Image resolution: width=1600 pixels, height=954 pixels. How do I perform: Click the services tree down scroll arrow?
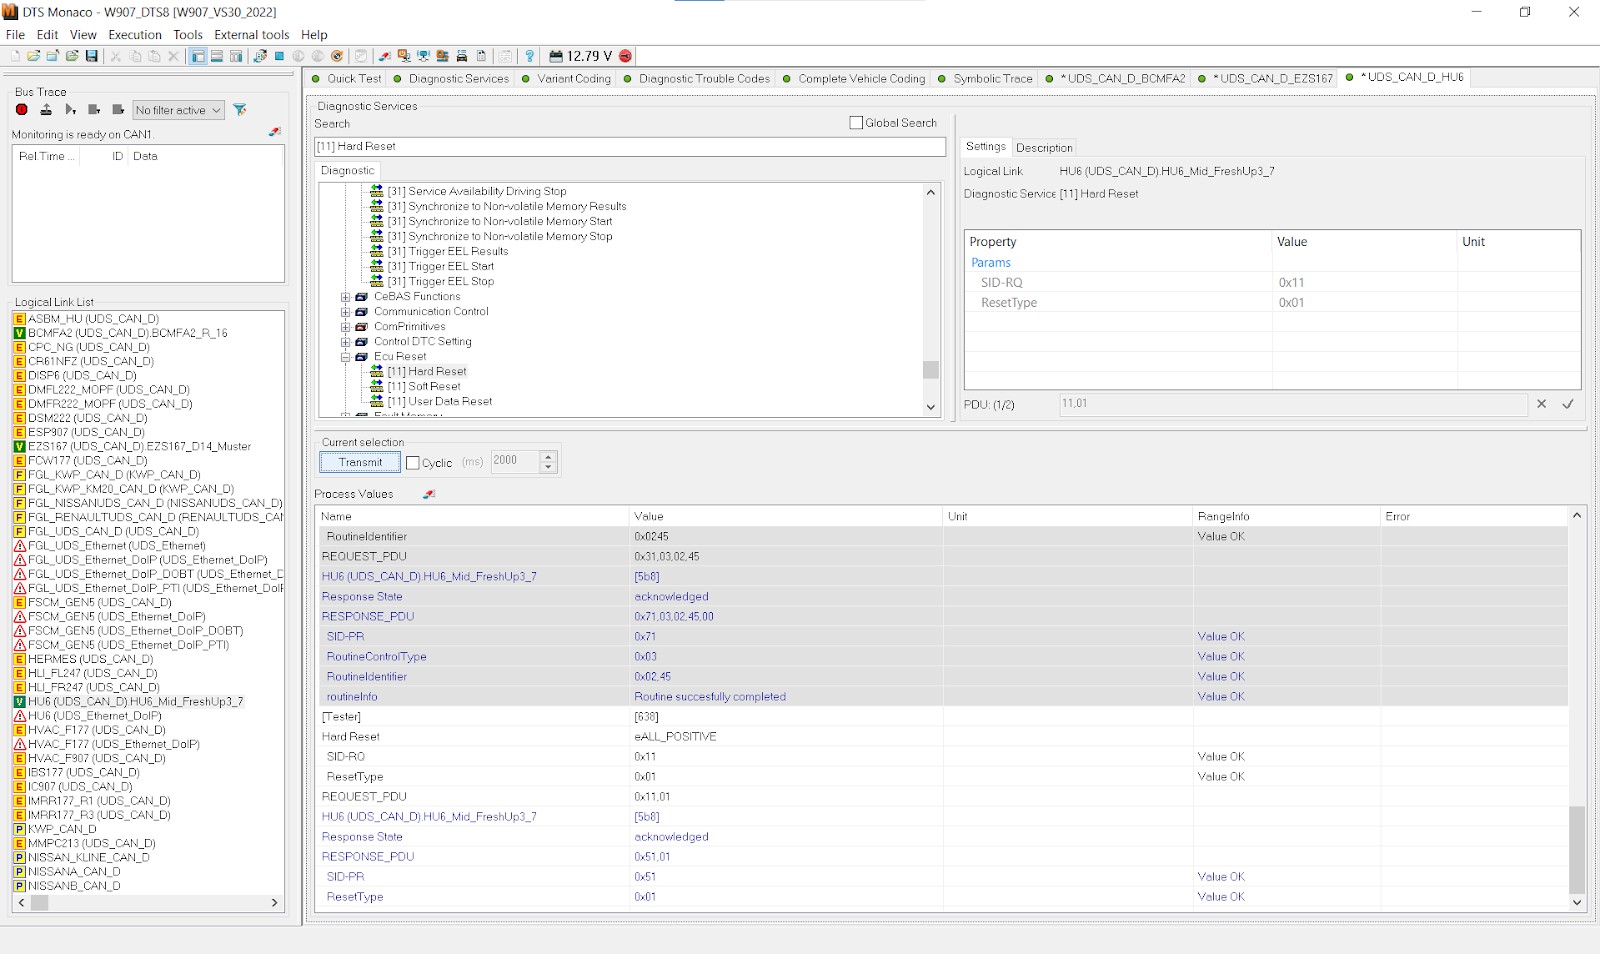click(x=931, y=407)
